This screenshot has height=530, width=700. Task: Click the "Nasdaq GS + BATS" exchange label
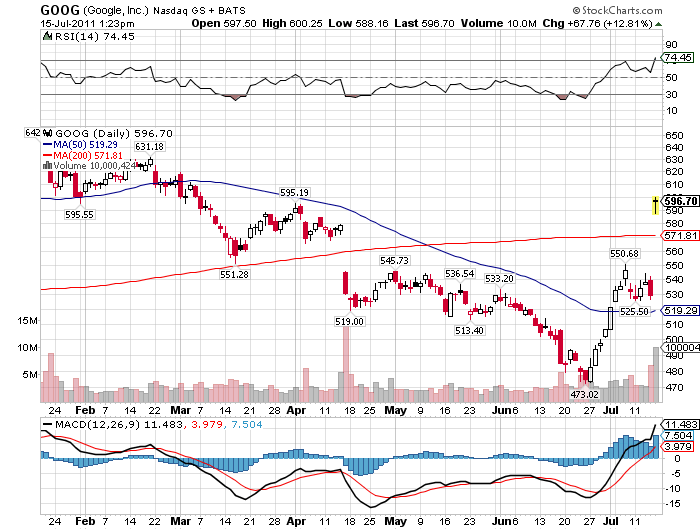pyautogui.click(x=199, y=10)
